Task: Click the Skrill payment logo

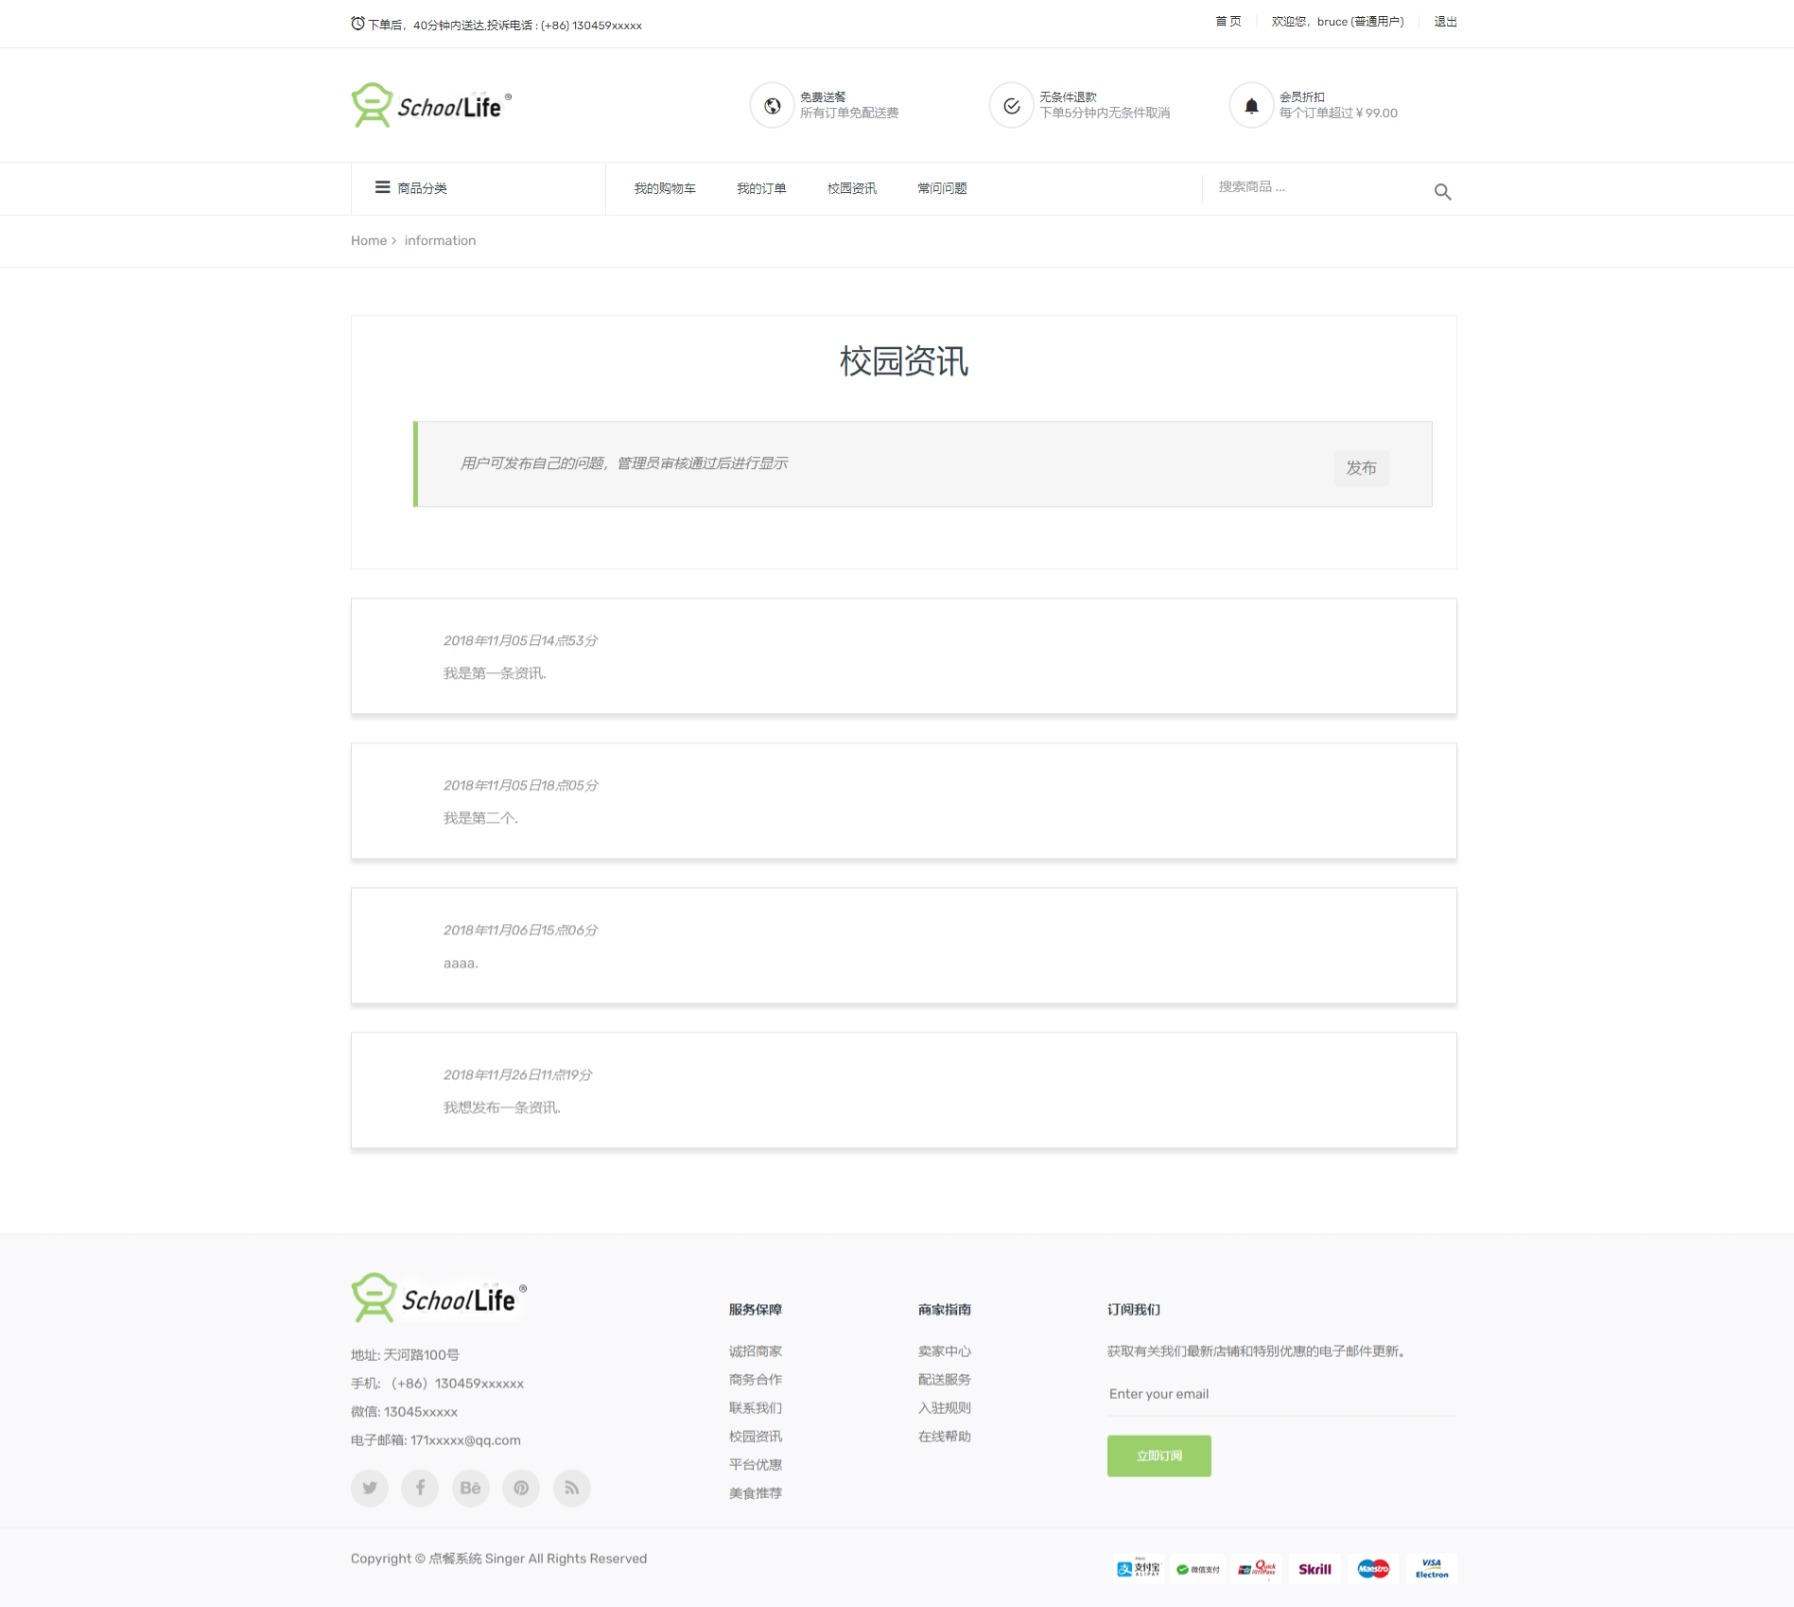Action: coord(1314,1568)
